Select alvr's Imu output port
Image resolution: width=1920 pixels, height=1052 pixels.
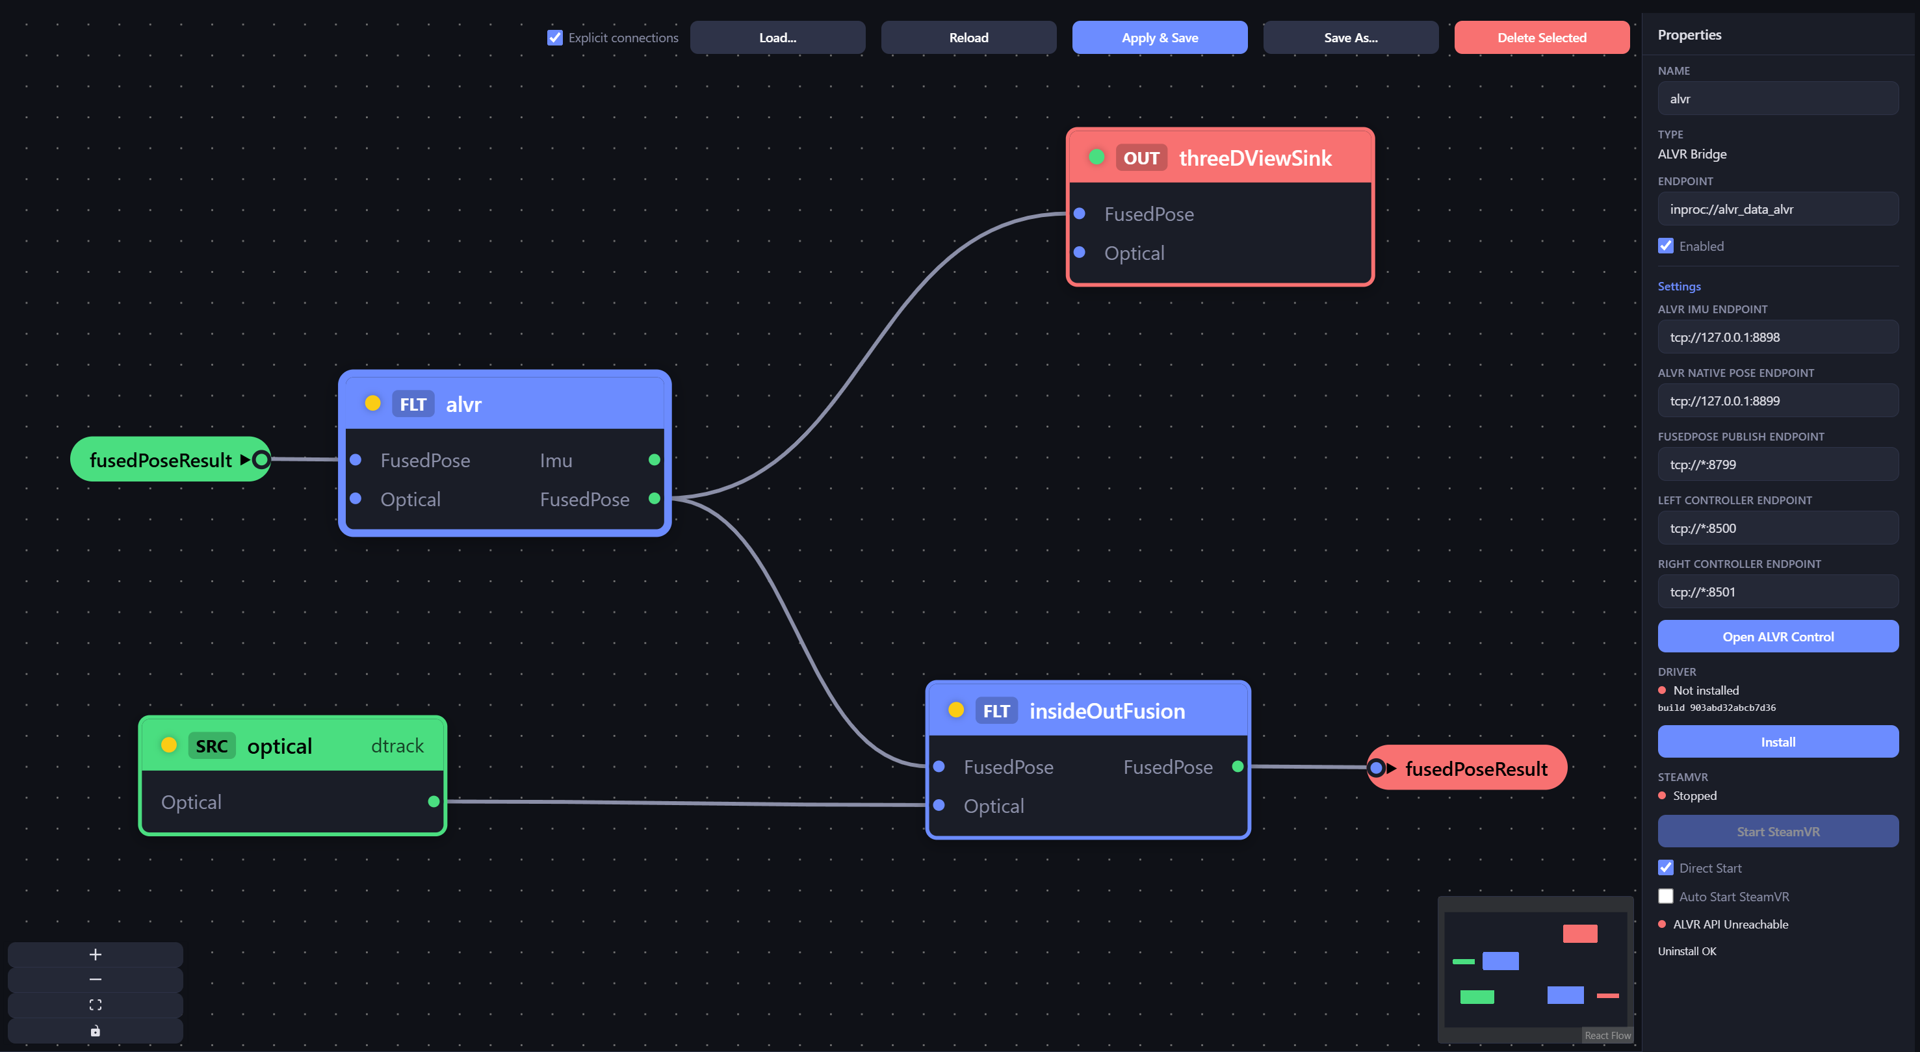654,460
